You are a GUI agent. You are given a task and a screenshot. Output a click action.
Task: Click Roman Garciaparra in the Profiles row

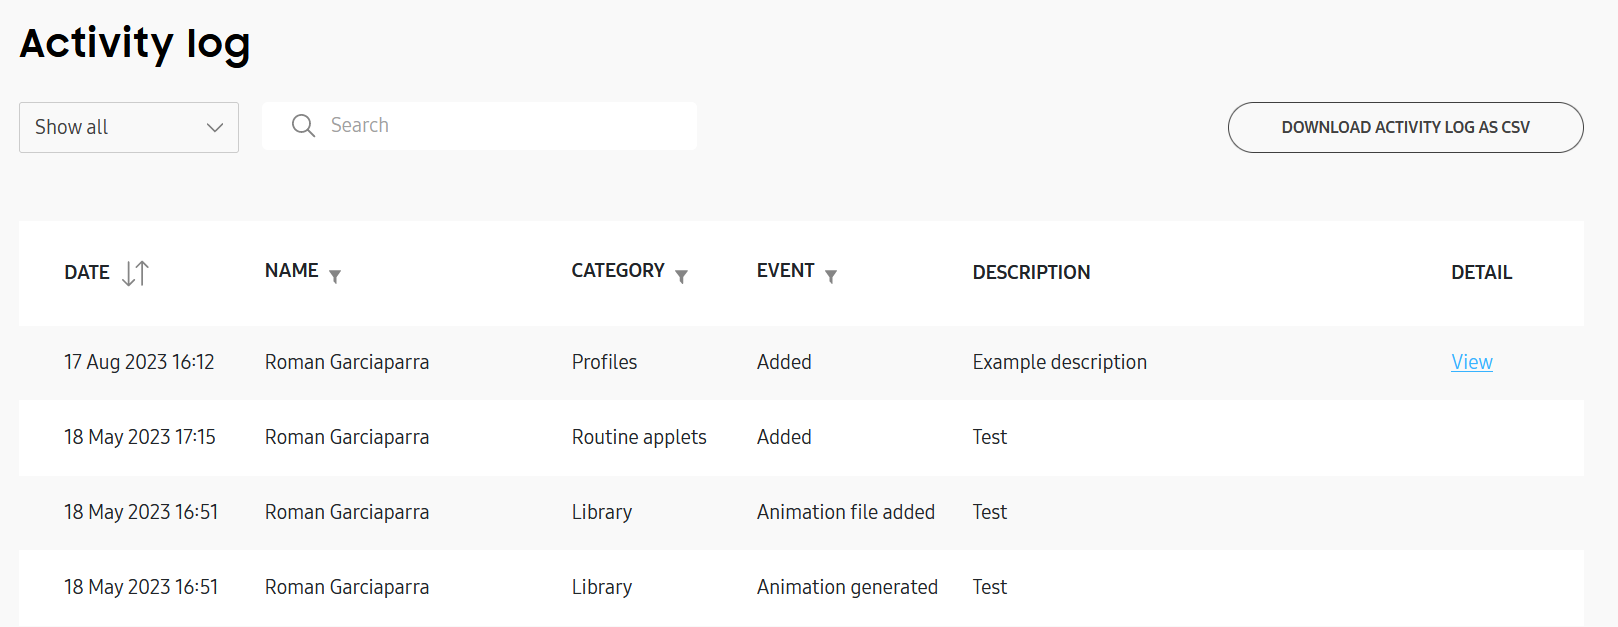click(347, 362)
